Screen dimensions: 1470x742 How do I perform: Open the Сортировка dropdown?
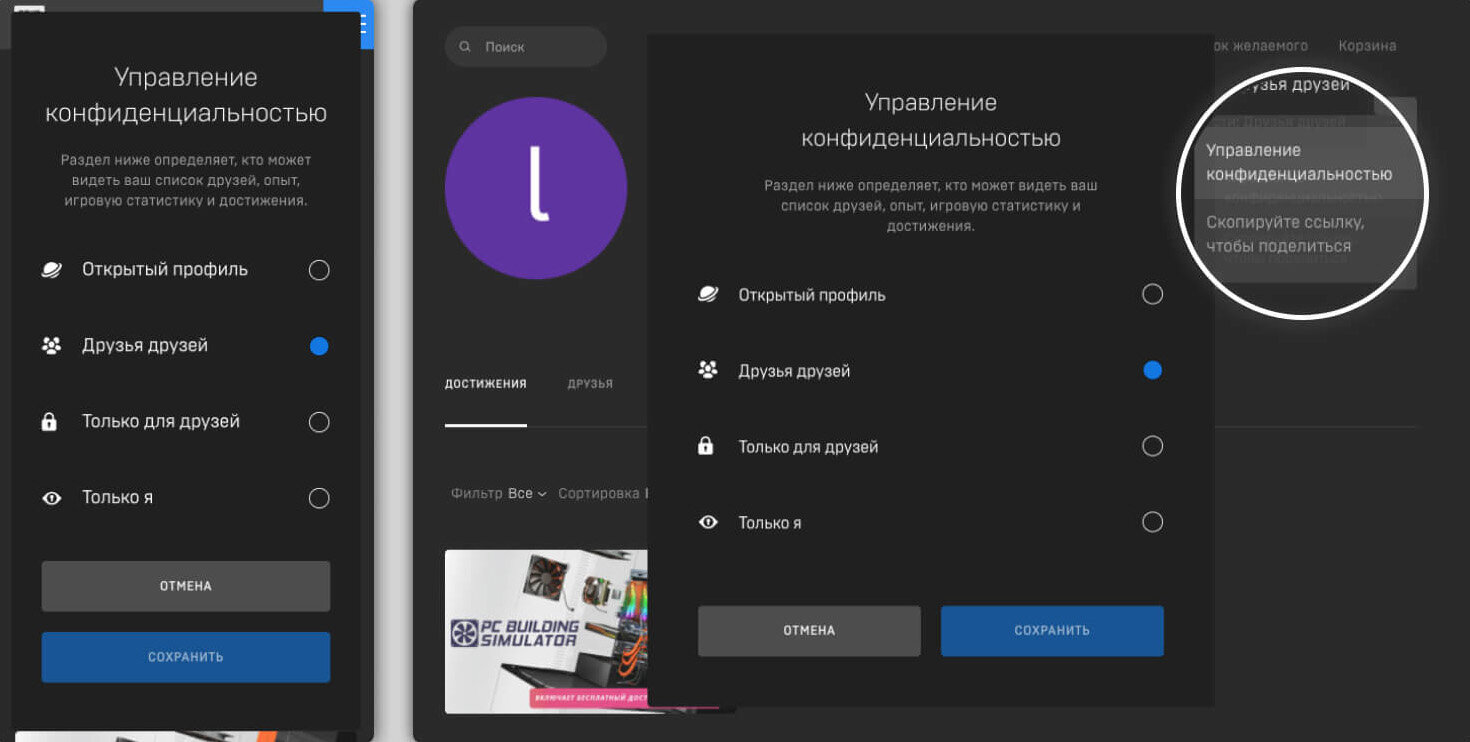pyautogui.click(x=602, y=494)
